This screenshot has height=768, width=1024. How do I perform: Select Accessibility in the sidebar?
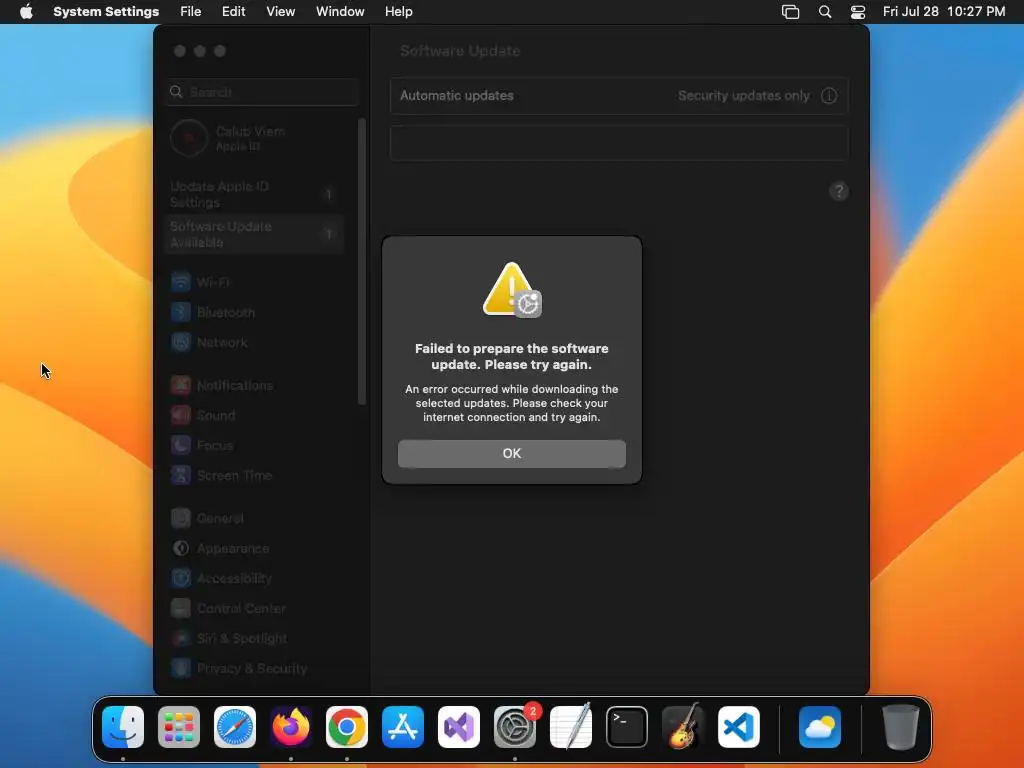coord(255,579)
